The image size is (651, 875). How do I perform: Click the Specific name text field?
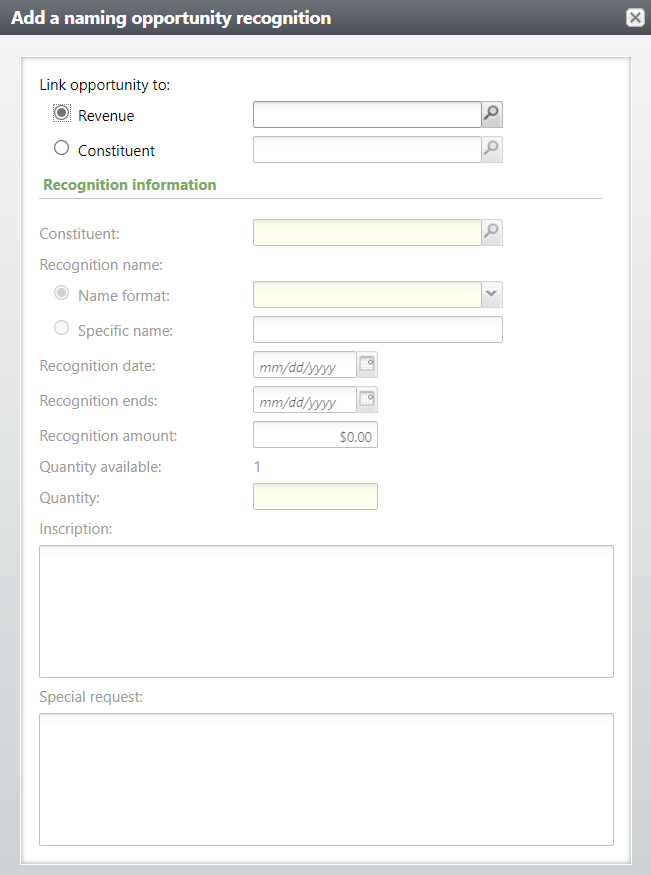[377, 330]
